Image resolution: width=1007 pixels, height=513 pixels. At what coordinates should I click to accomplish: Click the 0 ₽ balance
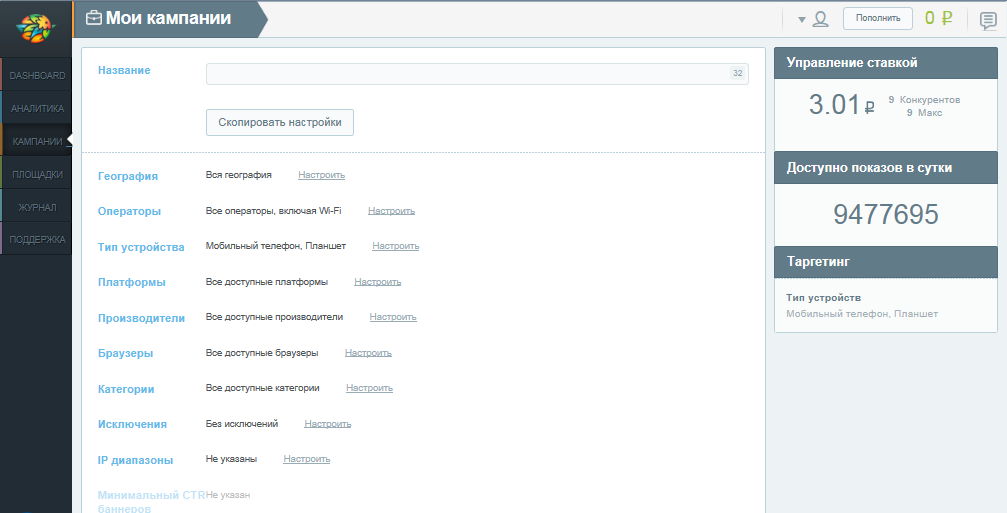(938, 18)
